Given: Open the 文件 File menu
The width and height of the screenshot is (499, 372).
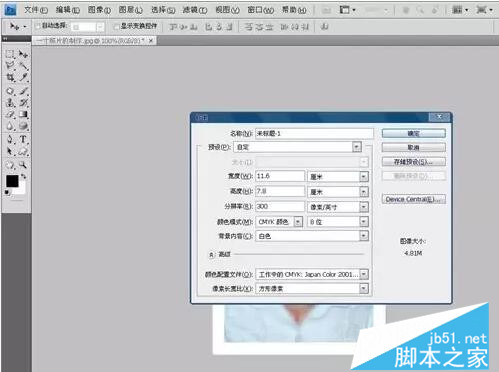Looking at the screenshot, I should coord(36,10).
